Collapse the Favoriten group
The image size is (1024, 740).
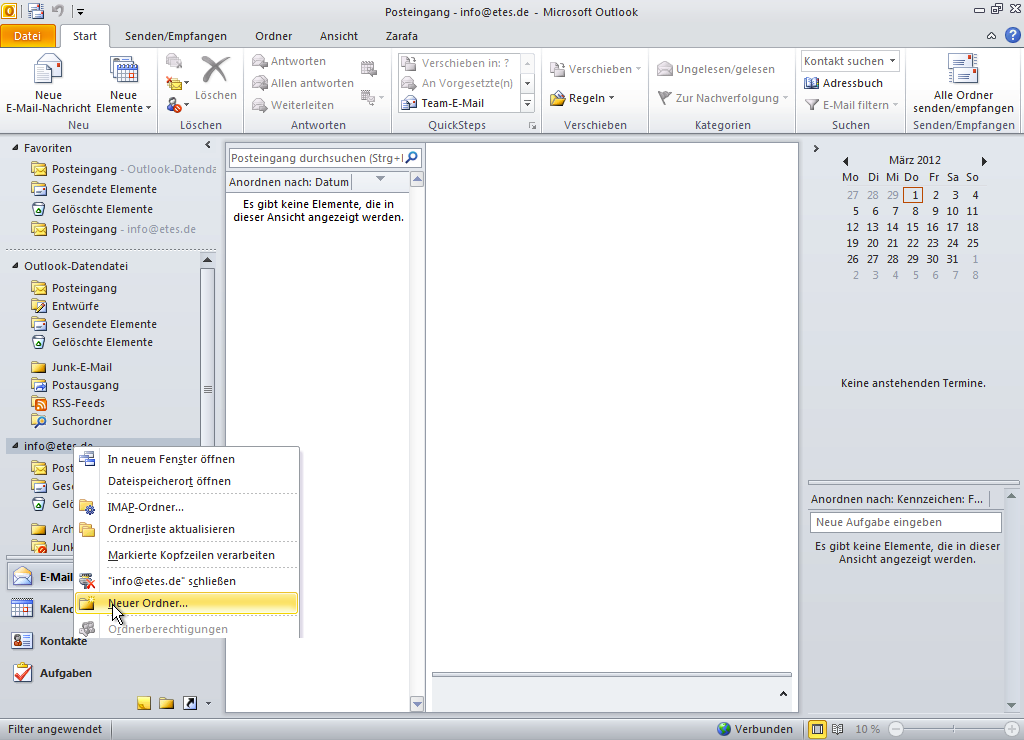click(15, 148)
